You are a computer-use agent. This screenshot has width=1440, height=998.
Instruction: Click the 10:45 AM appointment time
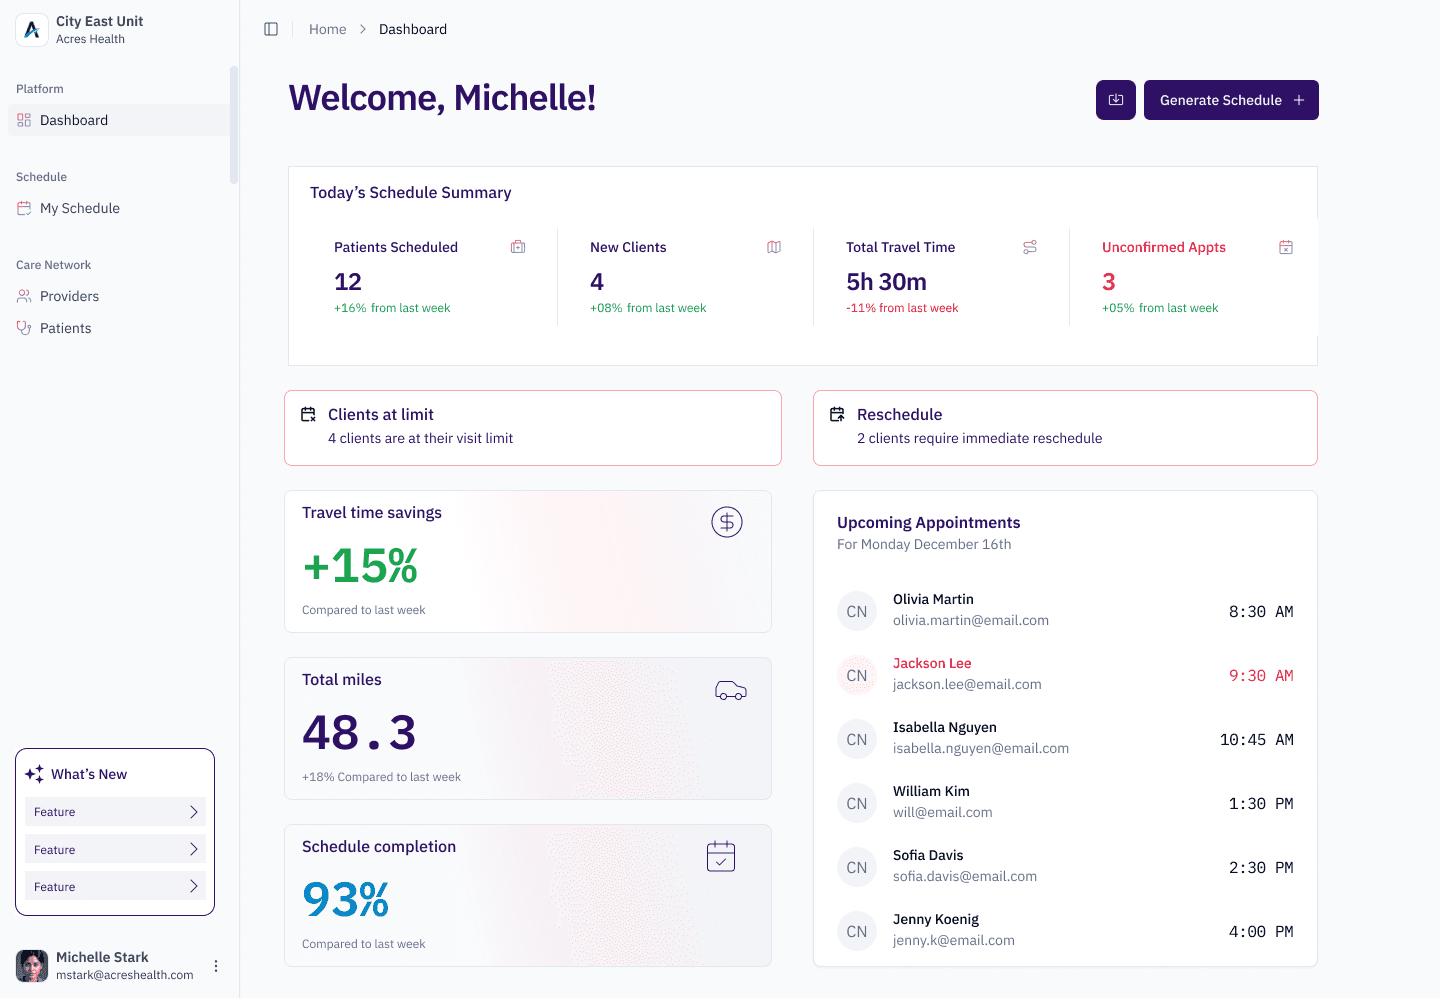(1257, 740)
